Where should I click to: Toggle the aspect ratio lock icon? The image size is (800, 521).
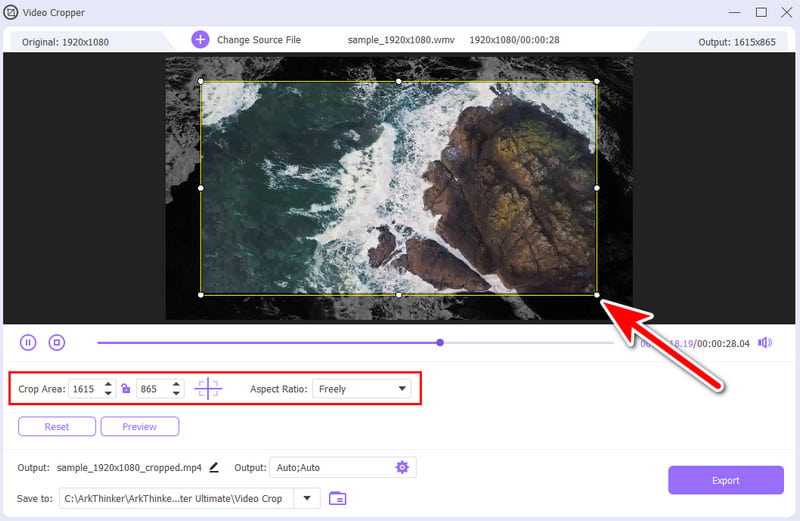tap(126, 389)
